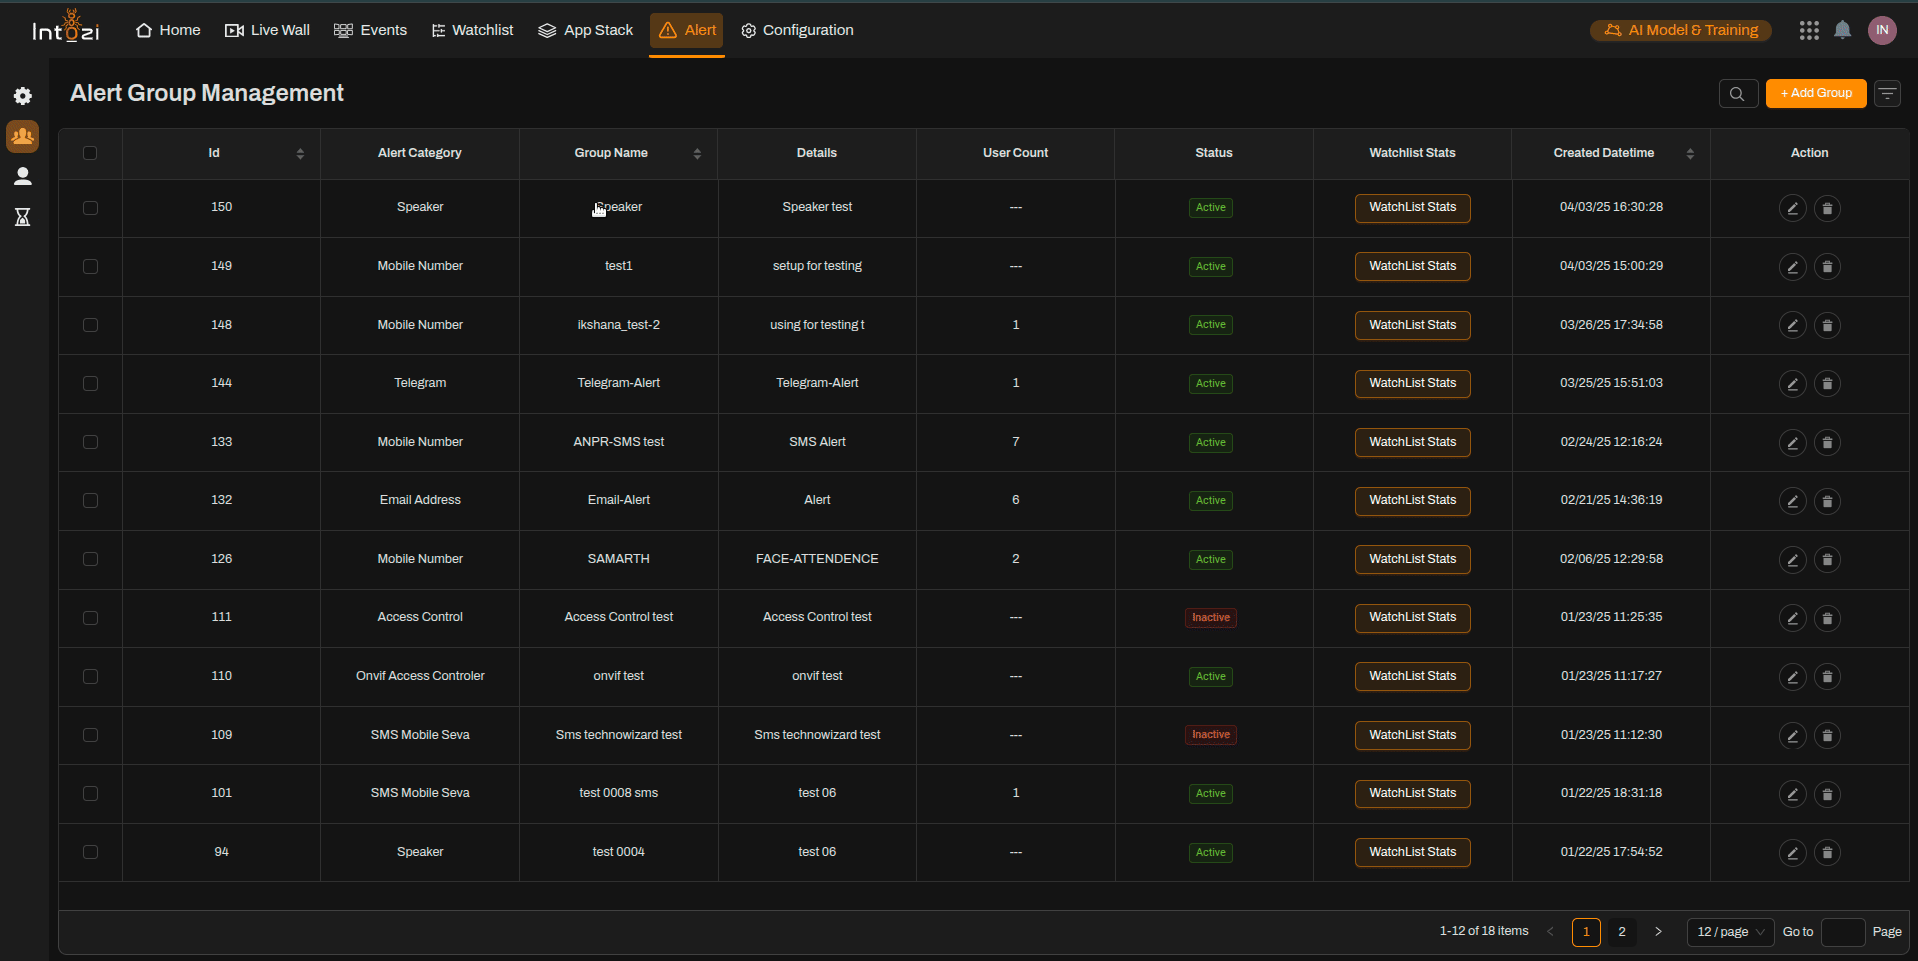Select the user profile icon in sidebar

pyautogui.click(x=22, y=176)
